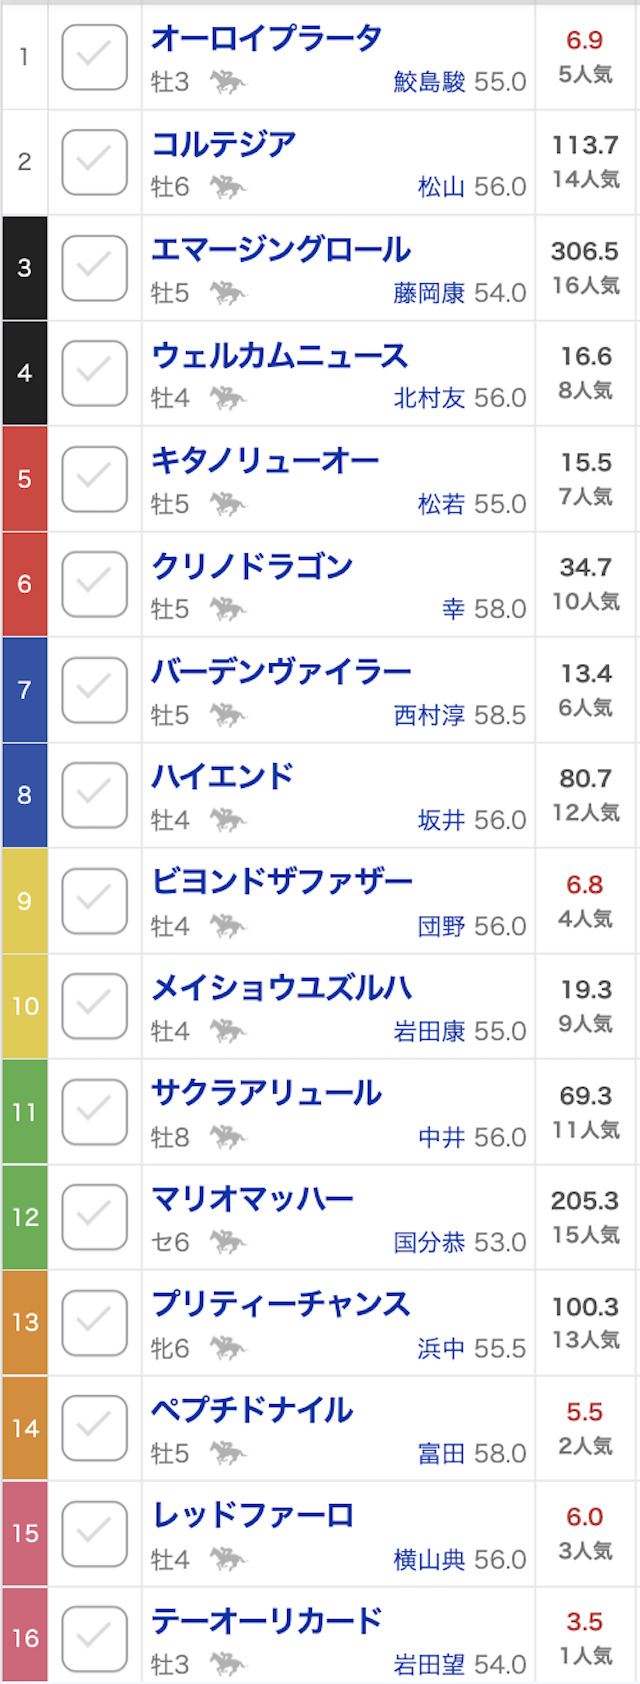Open キタノリューオー horse link
The image size is (640, 1684).
click(x=265, y=460)
